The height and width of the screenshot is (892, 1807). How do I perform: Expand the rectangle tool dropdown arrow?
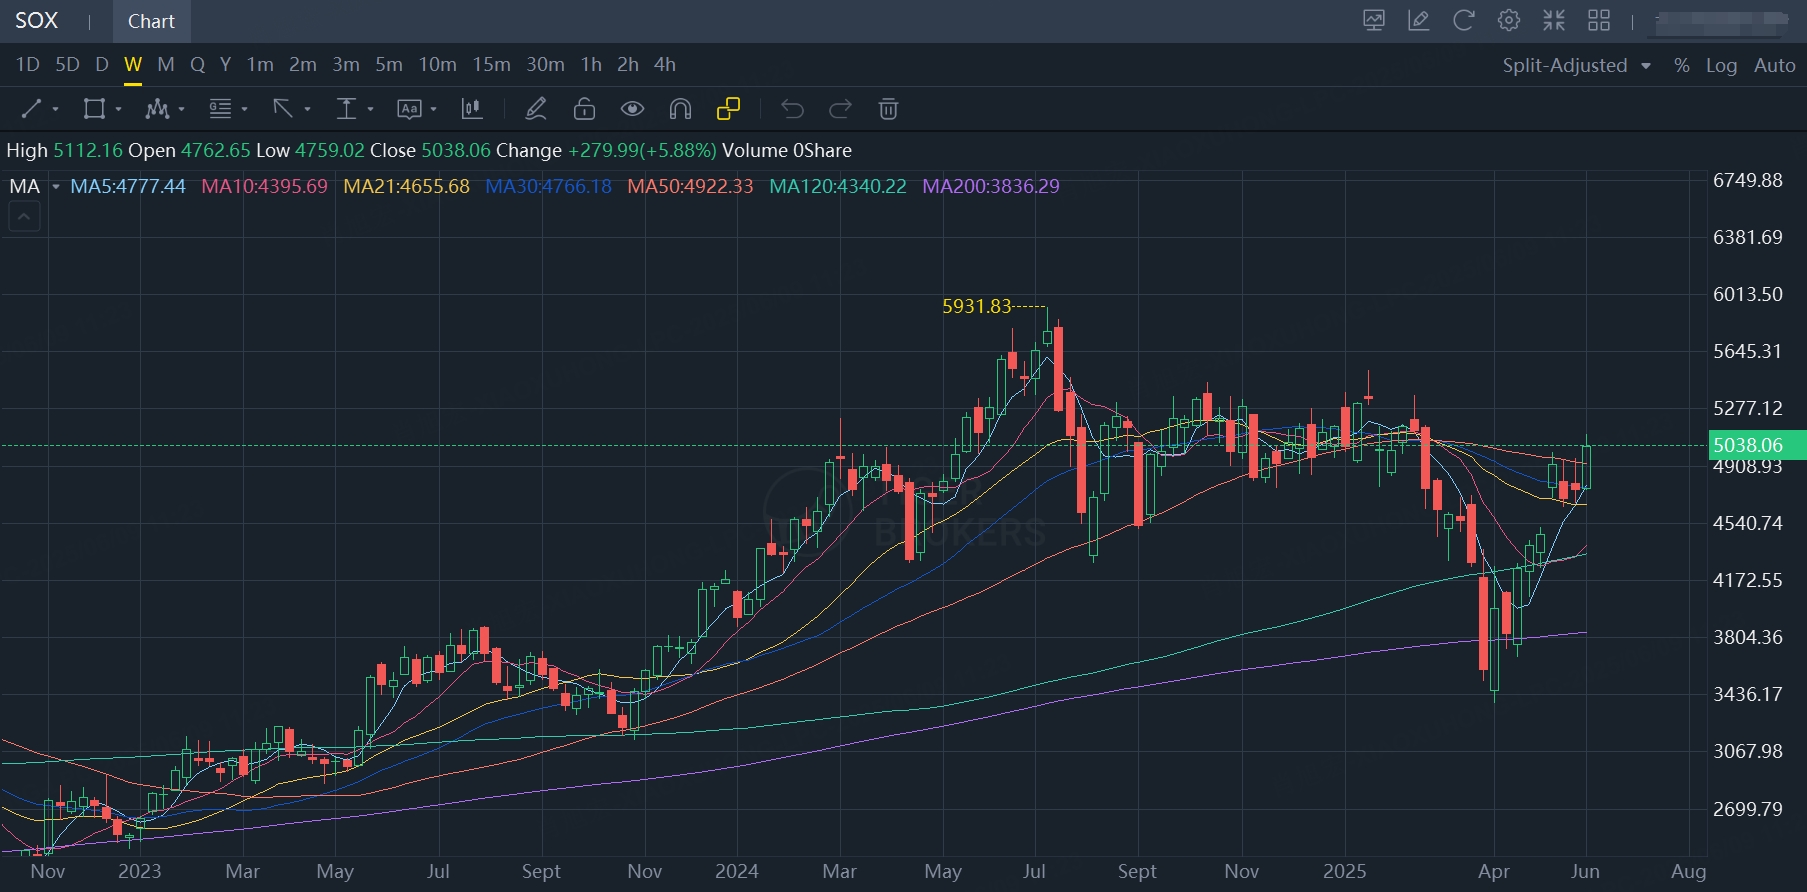(118, 110)
